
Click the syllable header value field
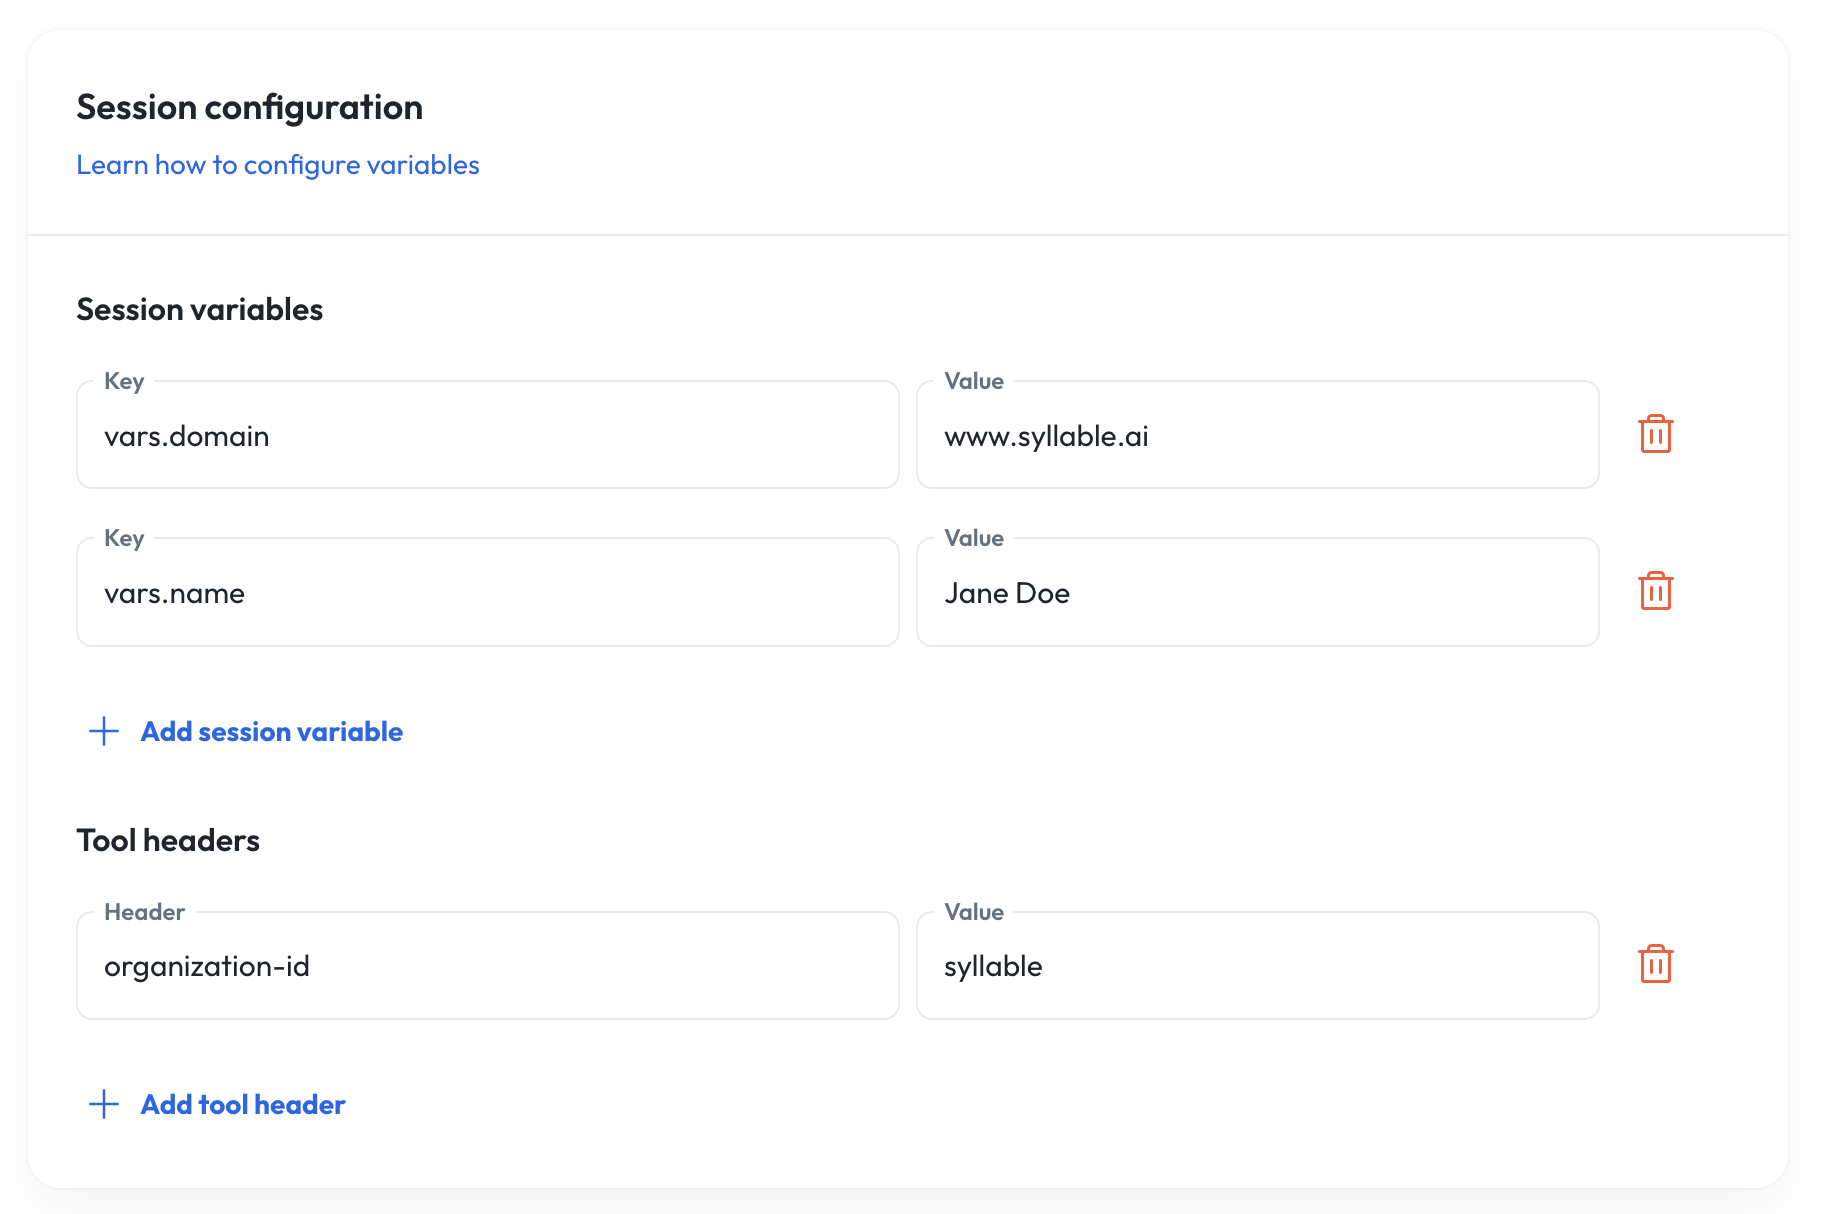pos(1257,966)
